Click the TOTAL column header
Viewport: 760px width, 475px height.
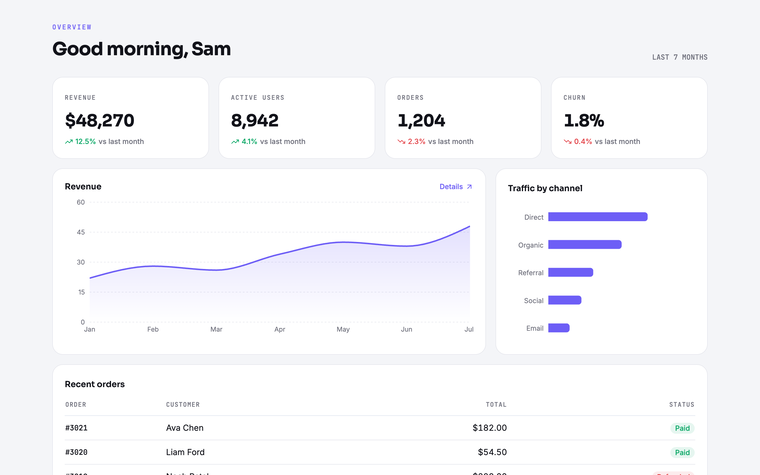(496, 404)
